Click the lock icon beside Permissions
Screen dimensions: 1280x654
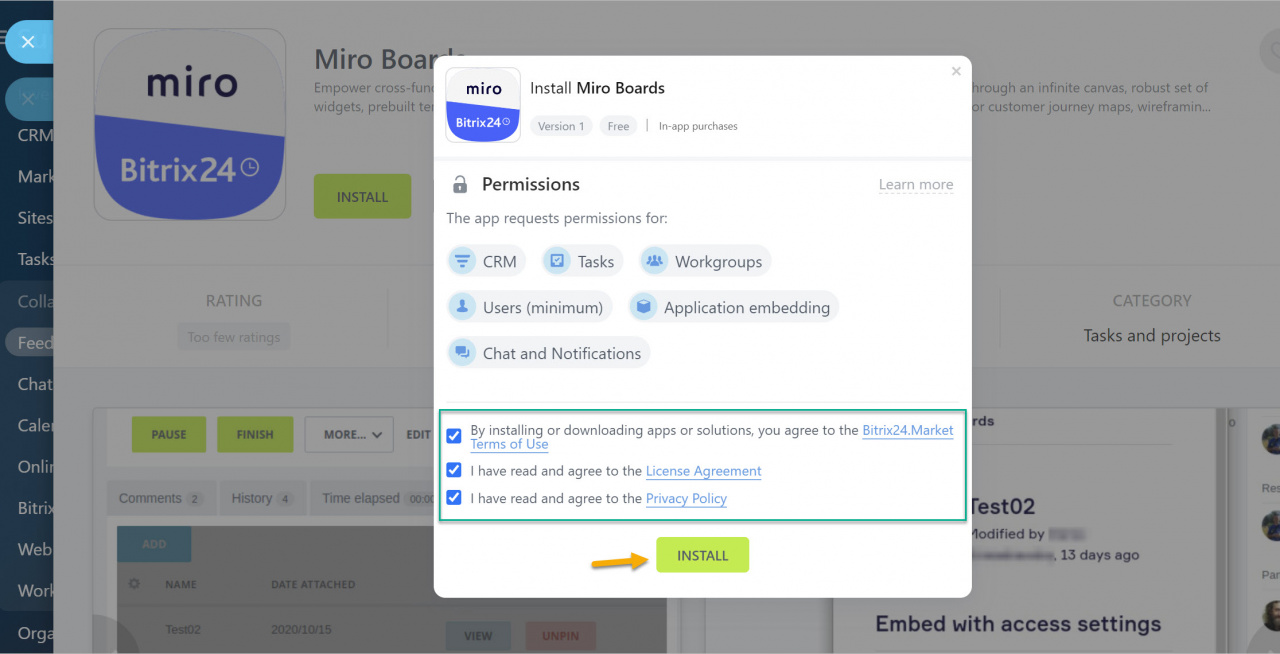(x=460, y=185)
